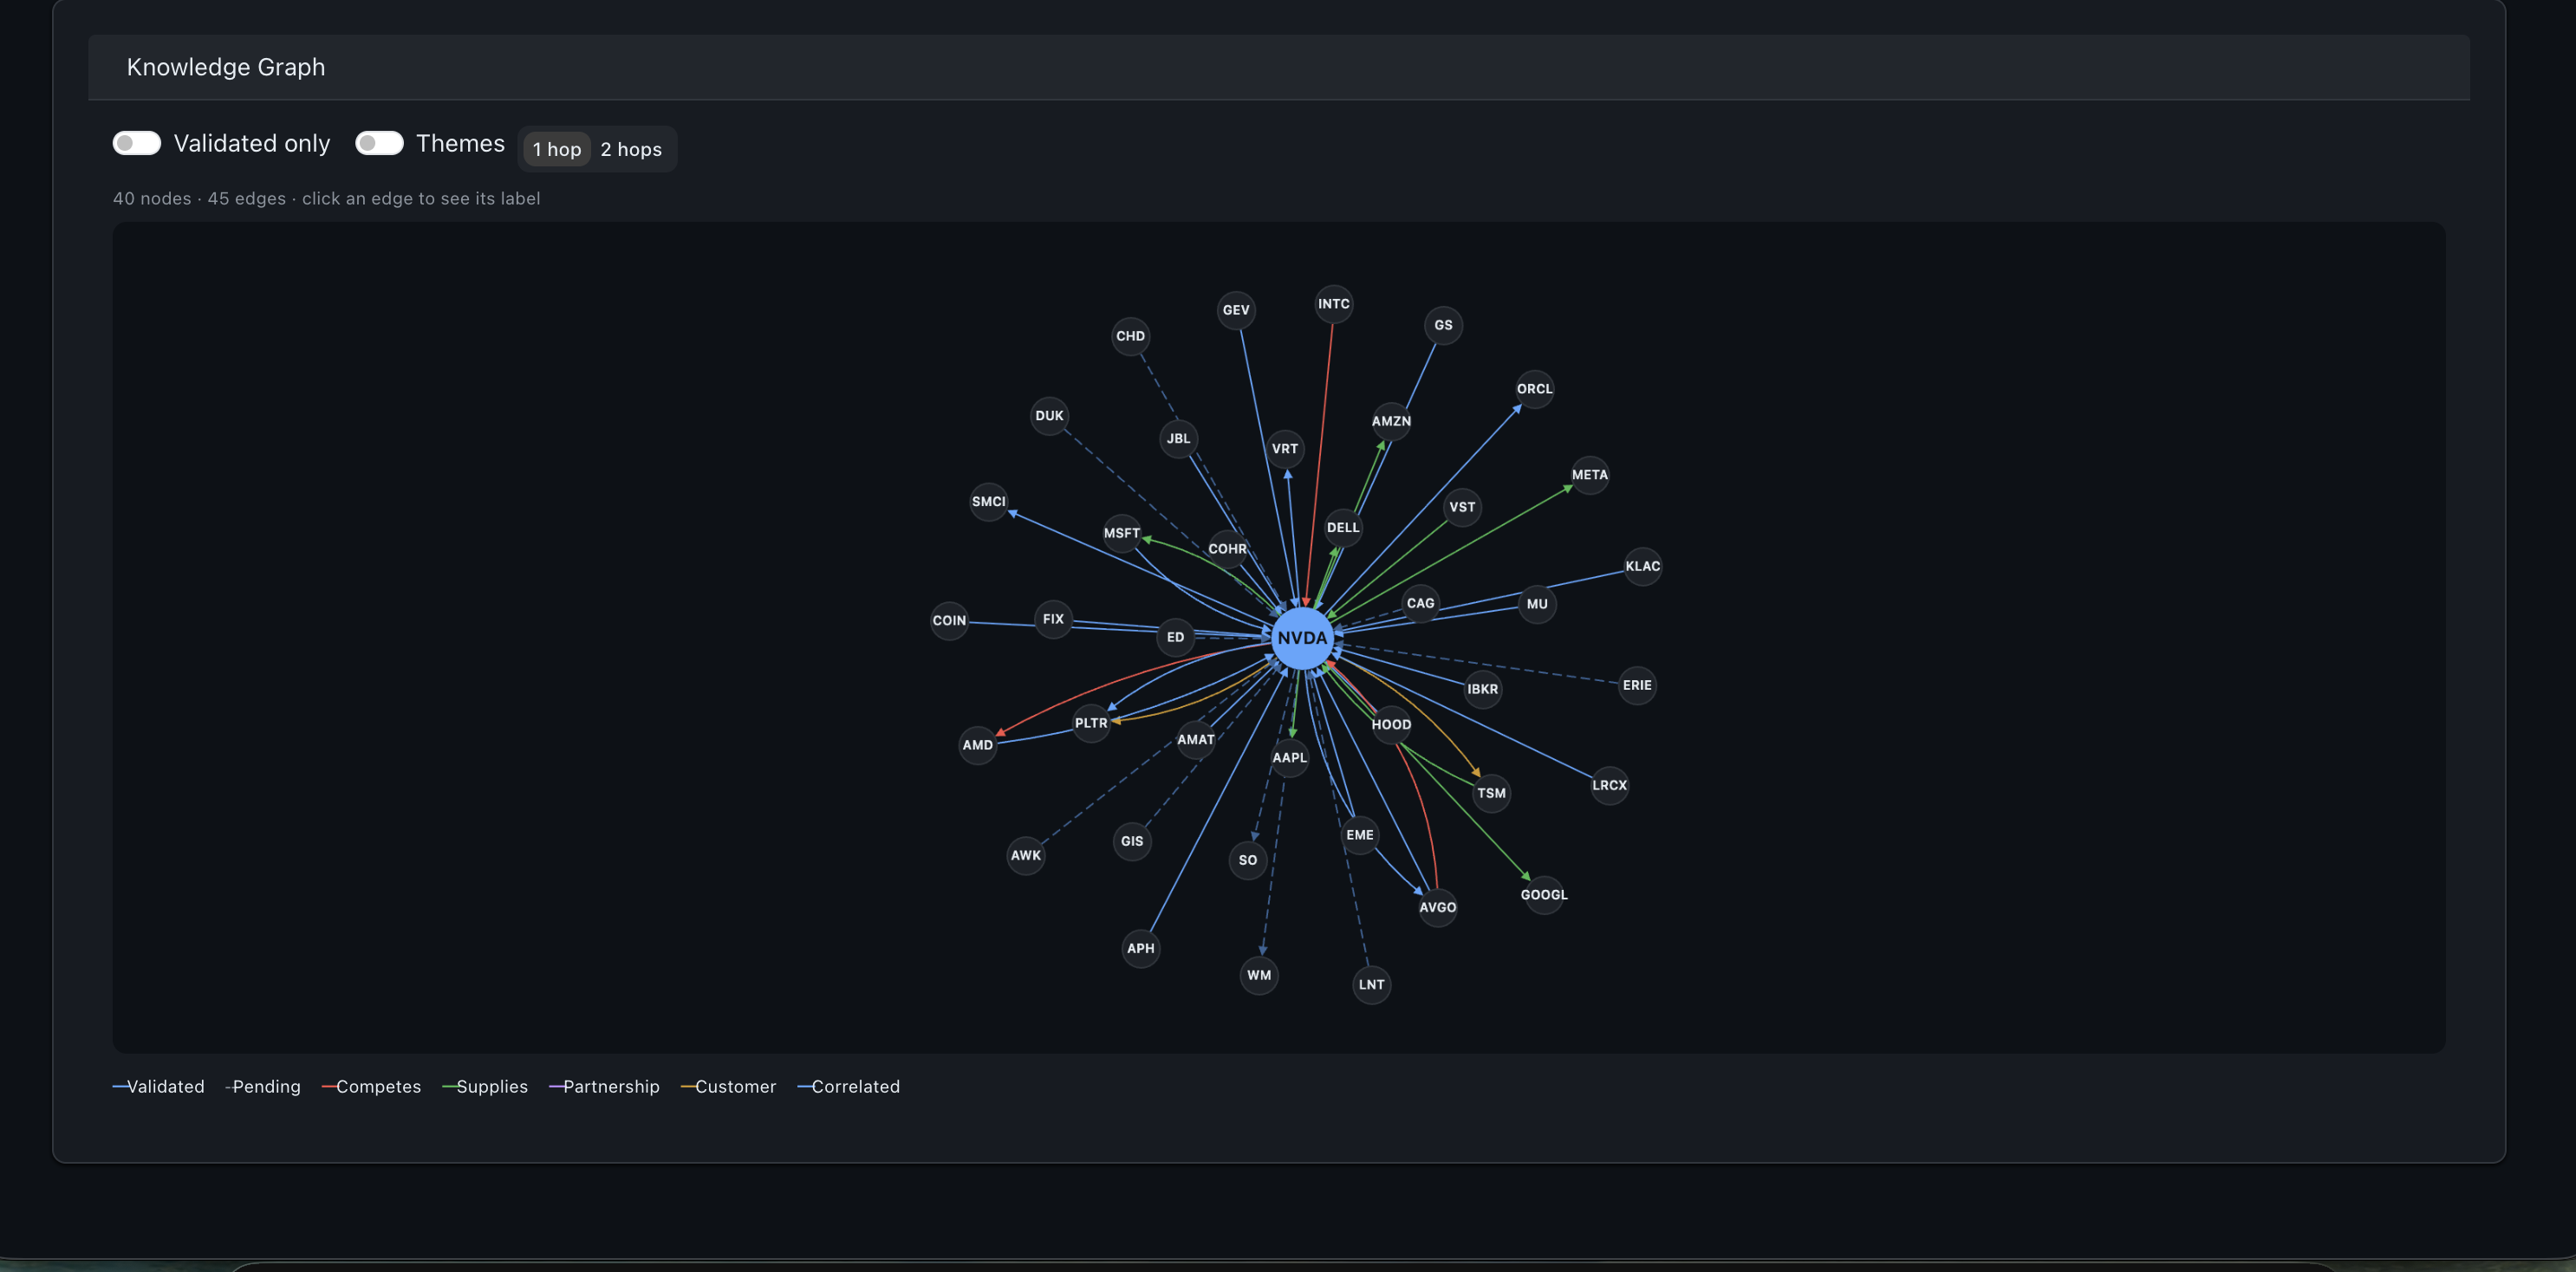Click the AWK node
Image resolution: width=2576 pixels, height=1272 pixels.
point(1025,855)
